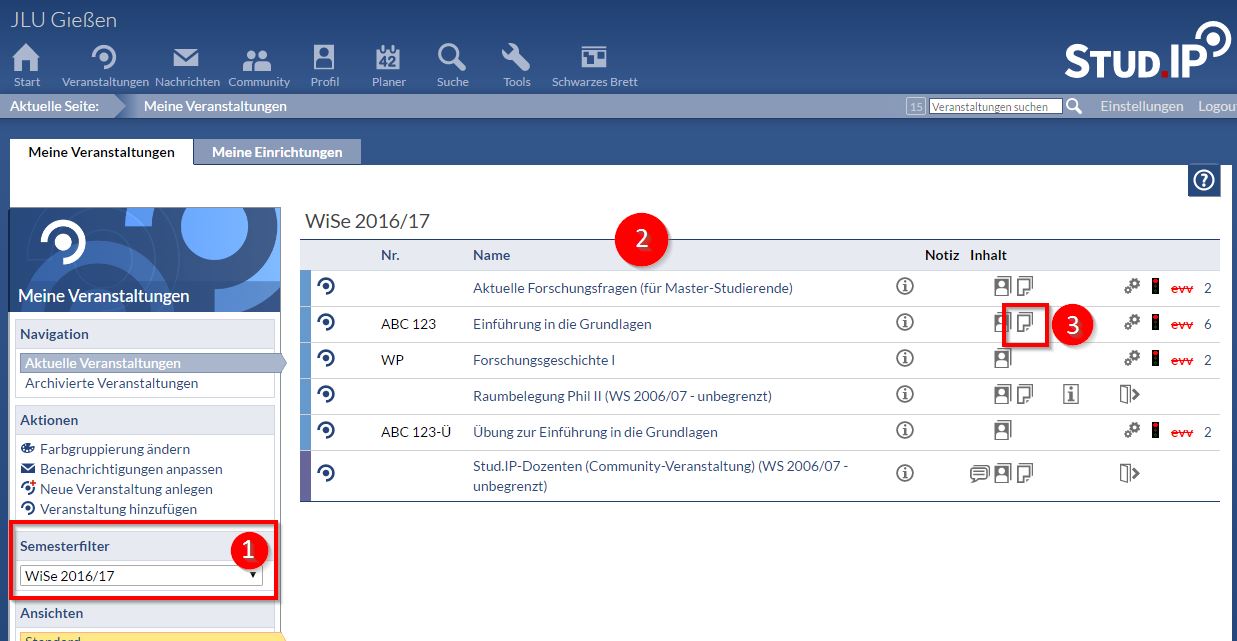
Task: Open the help question mark icon
Action: tap(1204, 180)
